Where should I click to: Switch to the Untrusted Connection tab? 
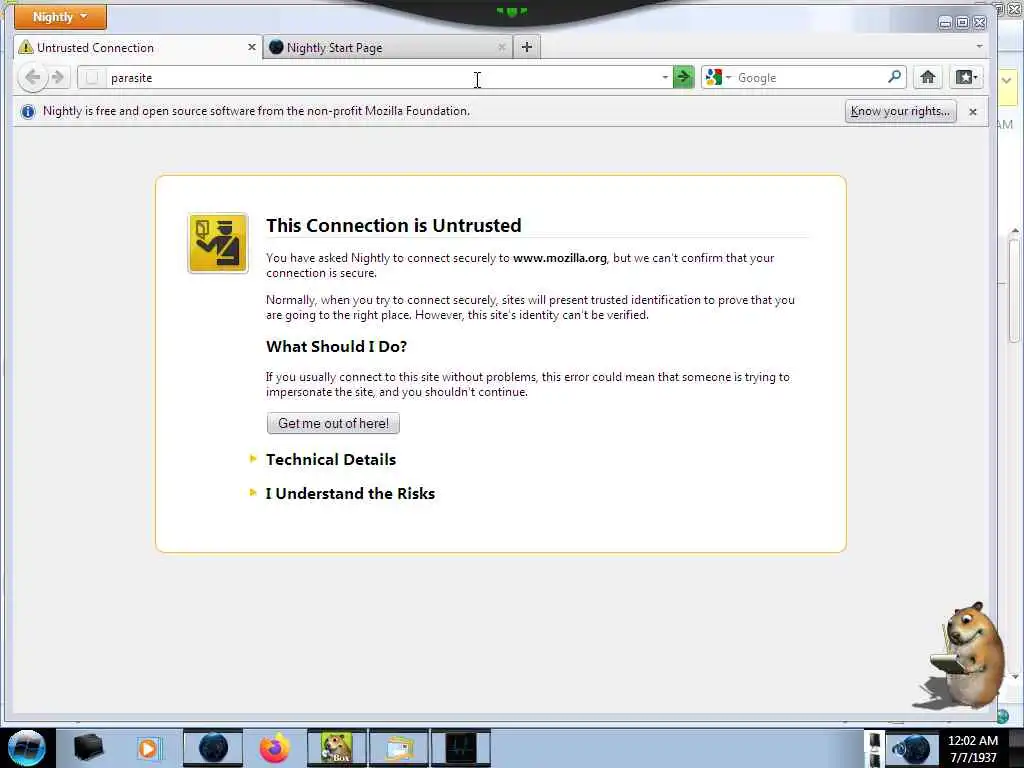[x=137, y=48]
